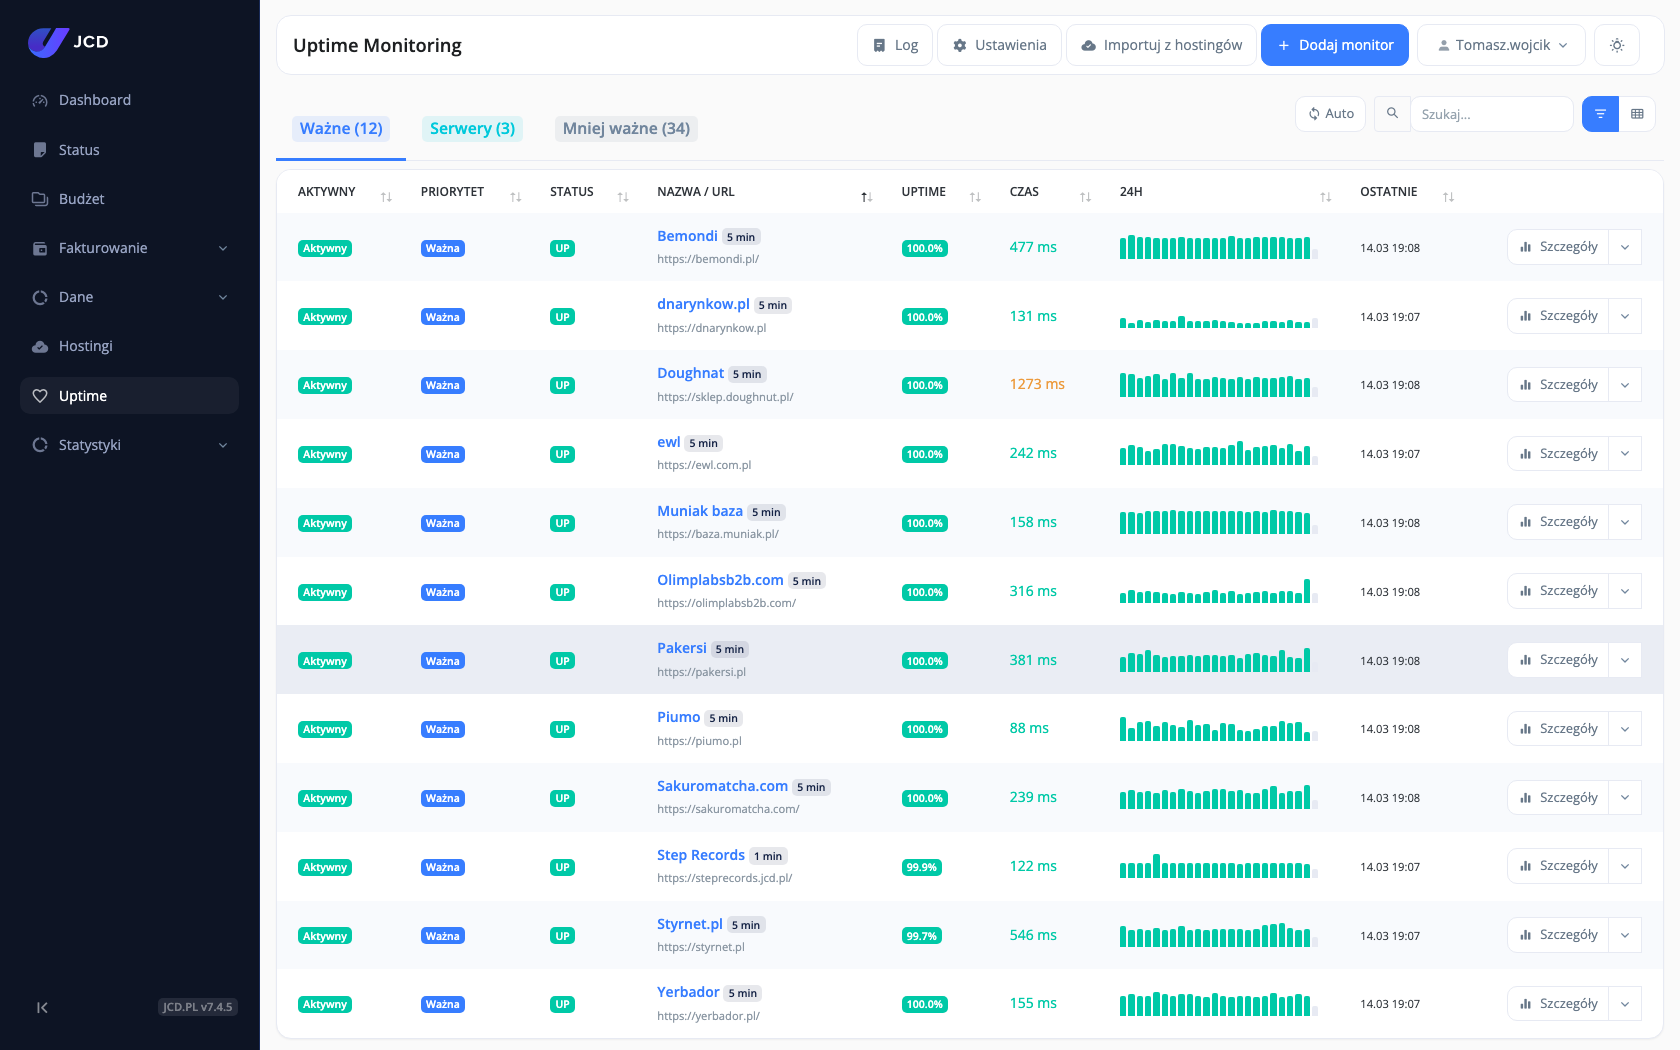Open the Sakuromatcha.com monitor link

pos(722,786)
